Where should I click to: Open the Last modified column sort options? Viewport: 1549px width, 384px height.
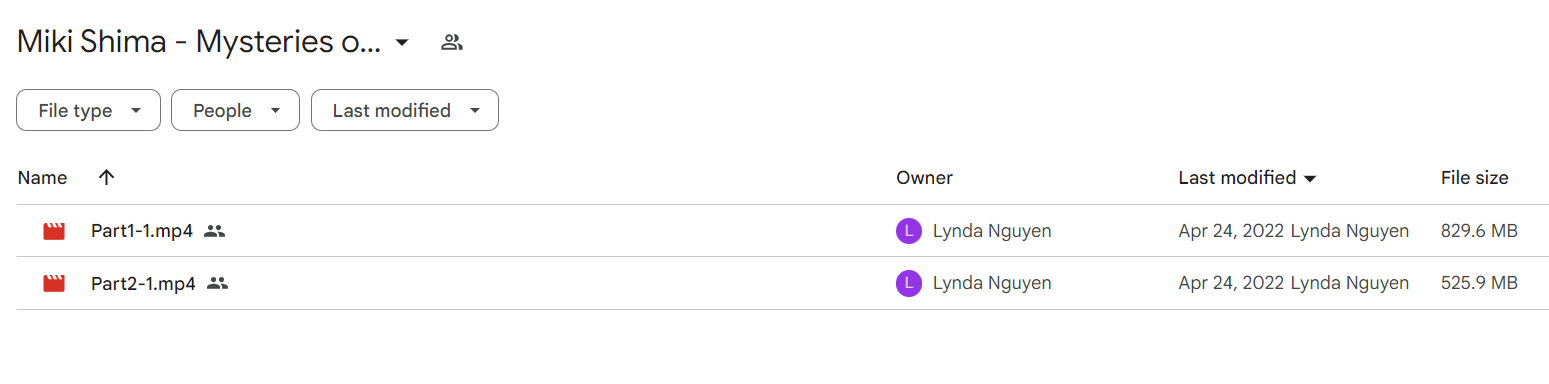coord(1247,178)
